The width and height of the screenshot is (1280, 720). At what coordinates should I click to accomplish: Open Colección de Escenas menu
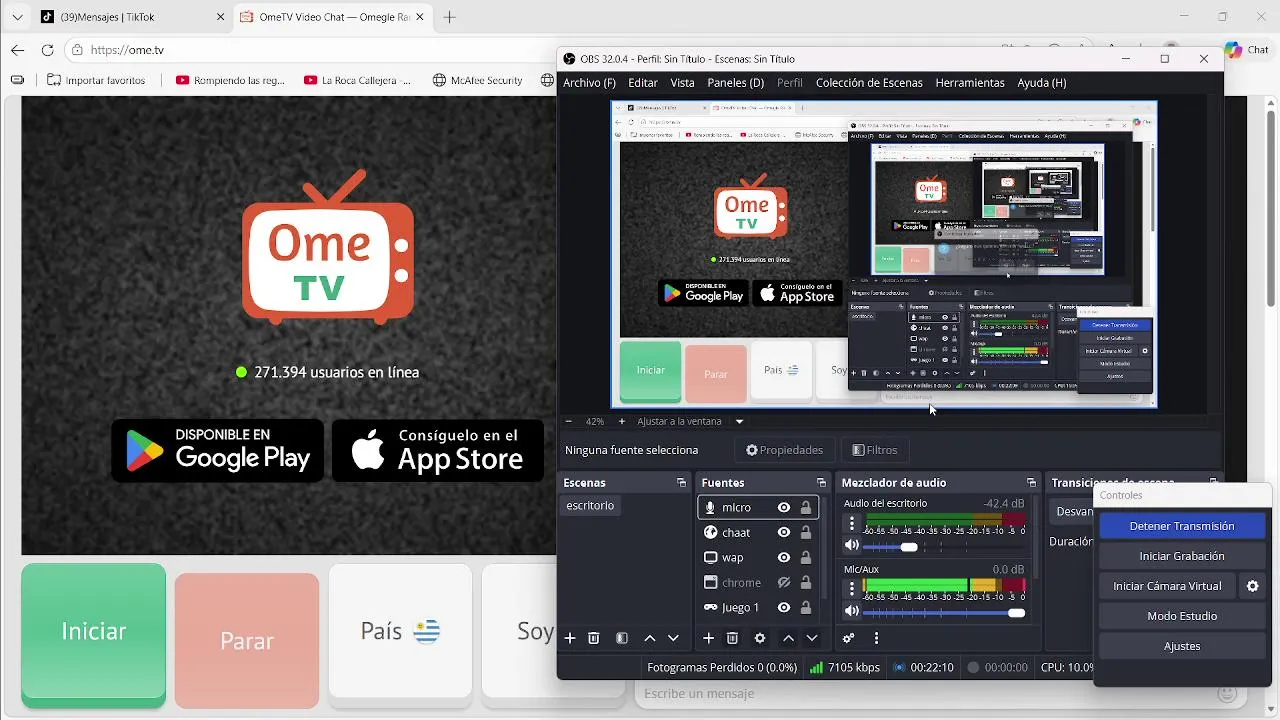click(x=869, y=83)
